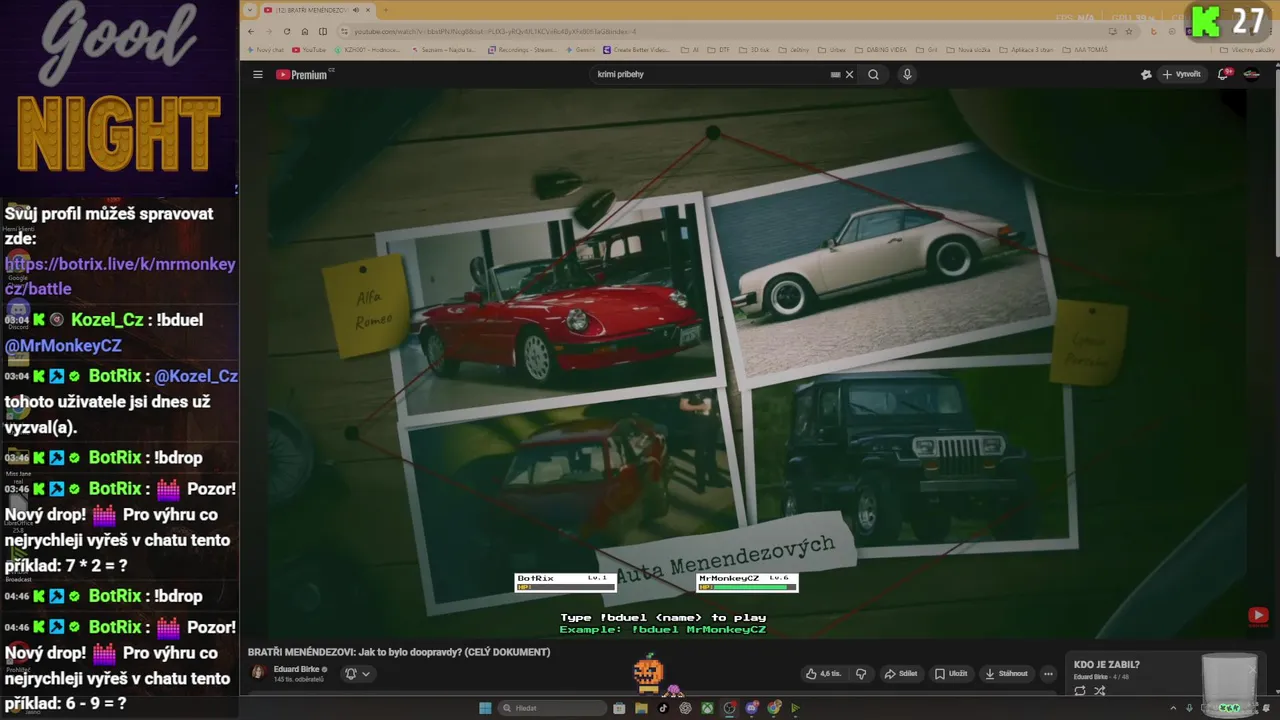
Task: Click the Windows Start button
Action: tap(485, 708)
